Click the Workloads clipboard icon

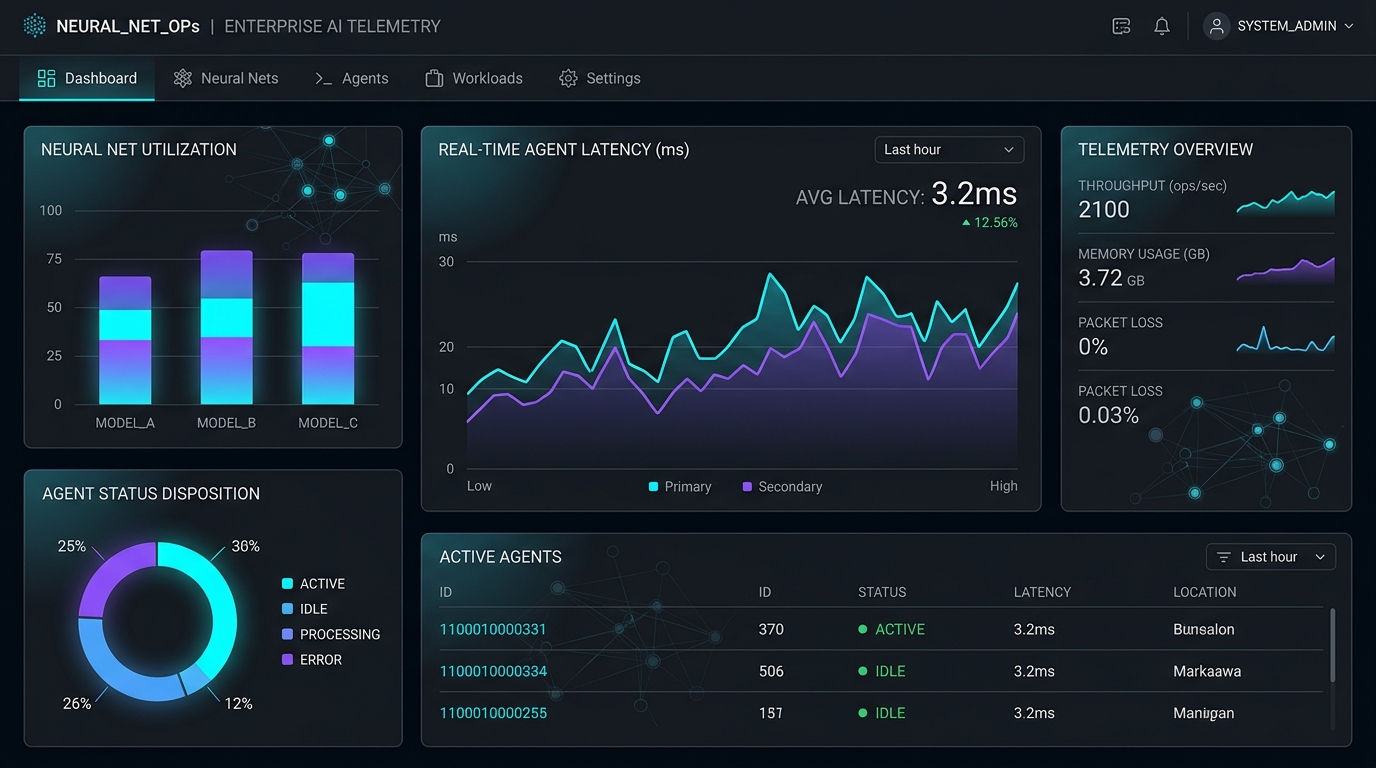pyautogui.click(x=434, y=78)
